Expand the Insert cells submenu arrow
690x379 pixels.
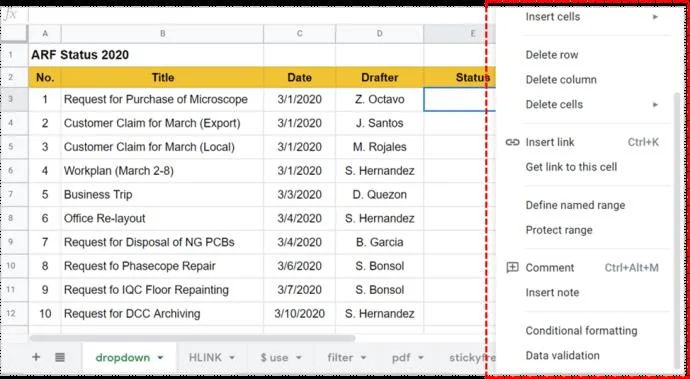(655, 17)
